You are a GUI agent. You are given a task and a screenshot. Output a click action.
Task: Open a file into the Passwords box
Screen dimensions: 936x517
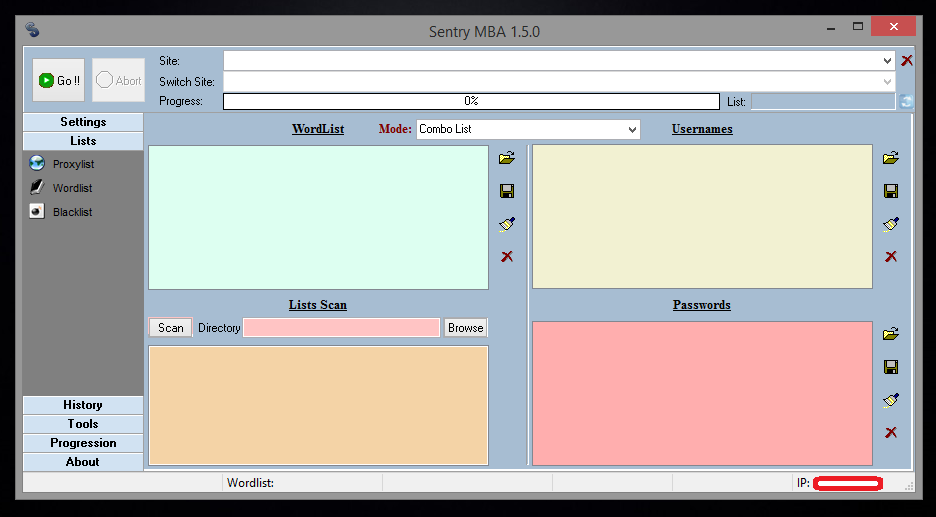[x=891, y=334]
